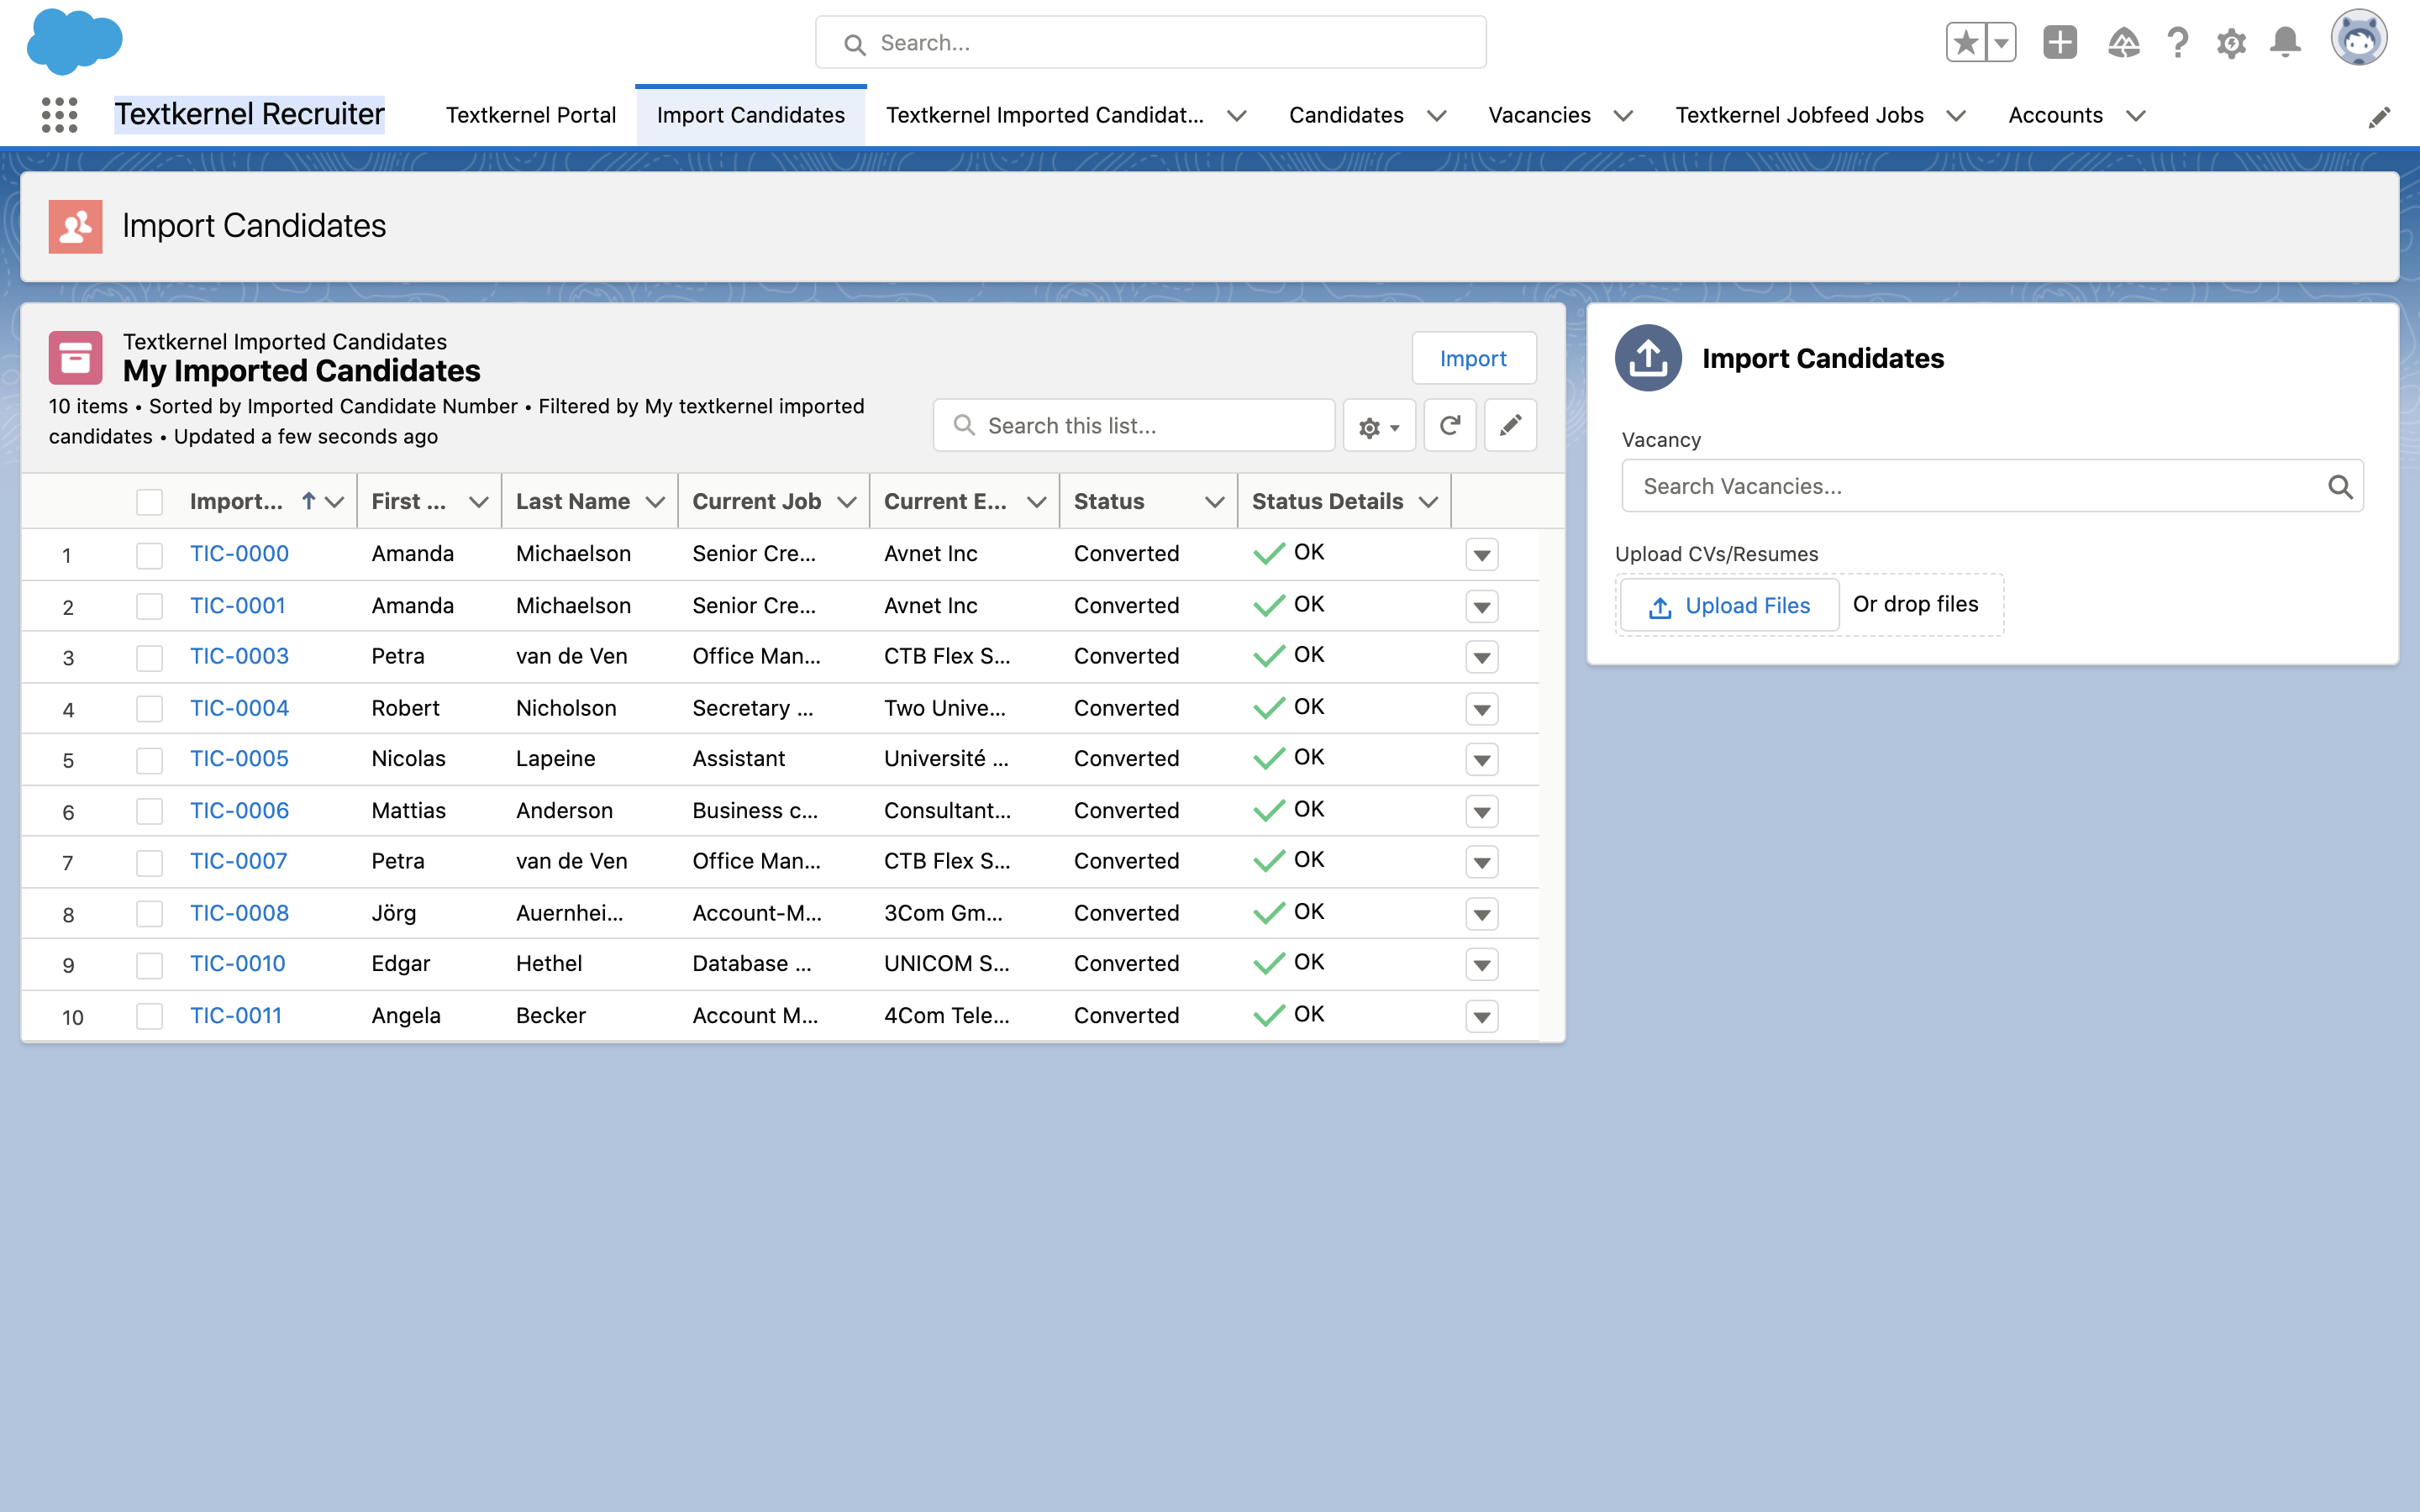The height and width of the screenshot is (1512, 2420).
Task: Open the list view controls gear
Action: (1379, 426)
